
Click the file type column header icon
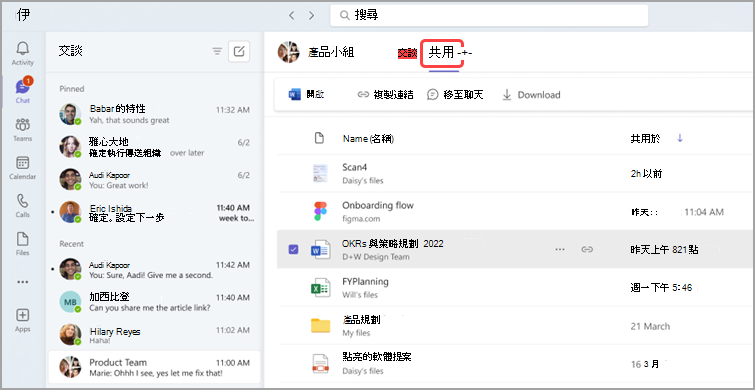click(318, 139)
